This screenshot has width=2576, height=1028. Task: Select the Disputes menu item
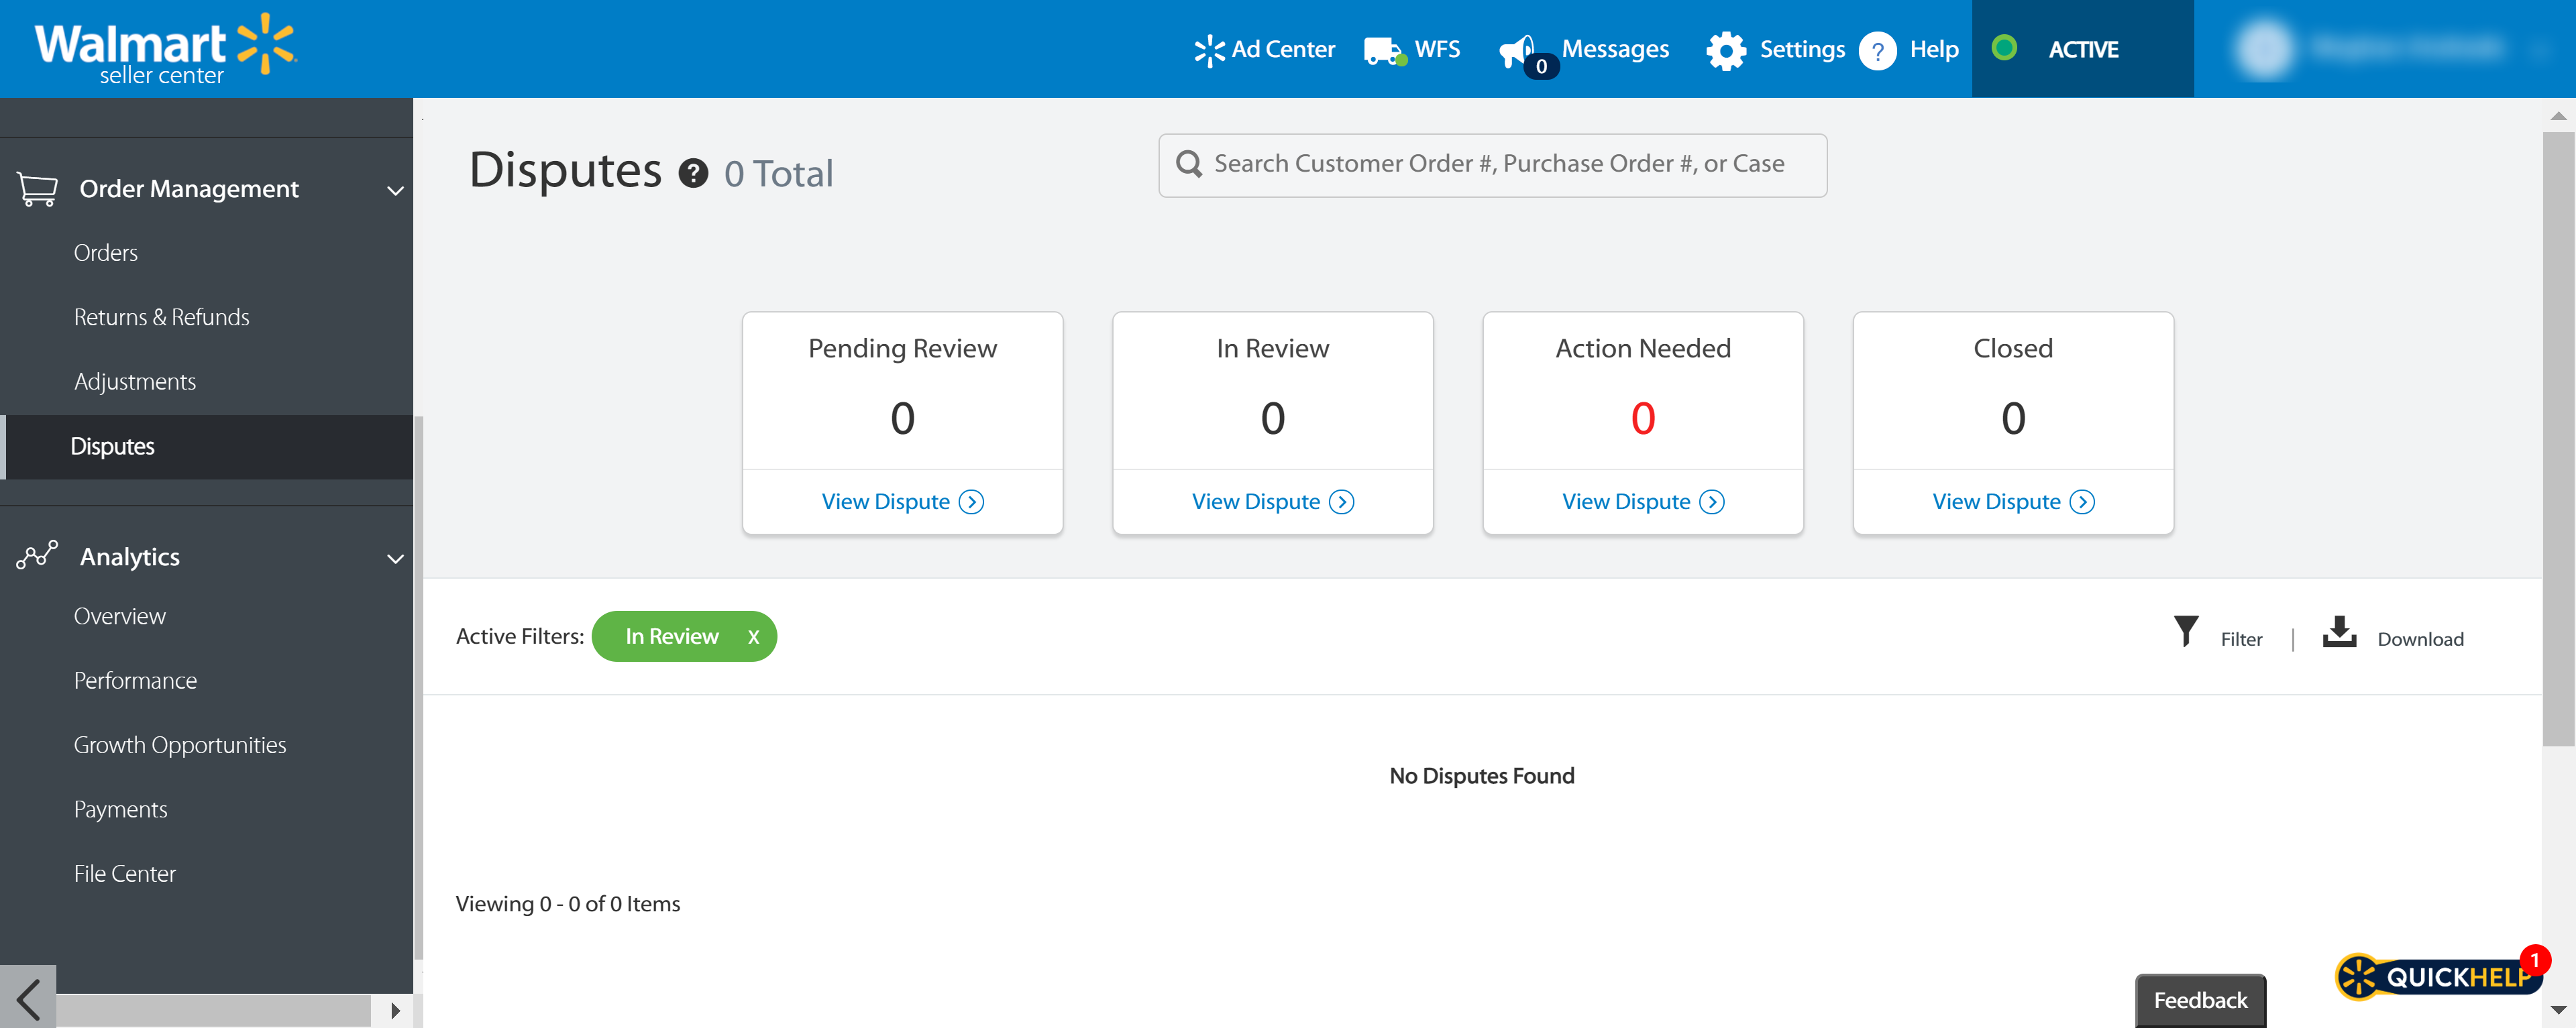tap(112, 445)
